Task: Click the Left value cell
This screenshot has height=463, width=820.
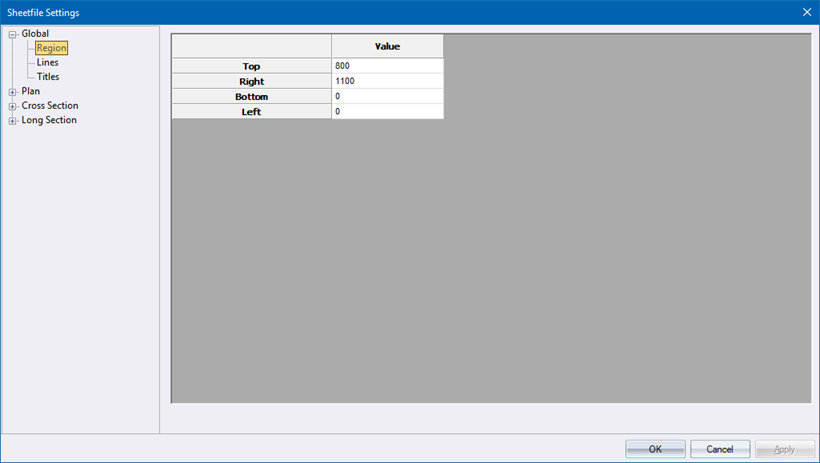Action: click(x=387, y=111)
